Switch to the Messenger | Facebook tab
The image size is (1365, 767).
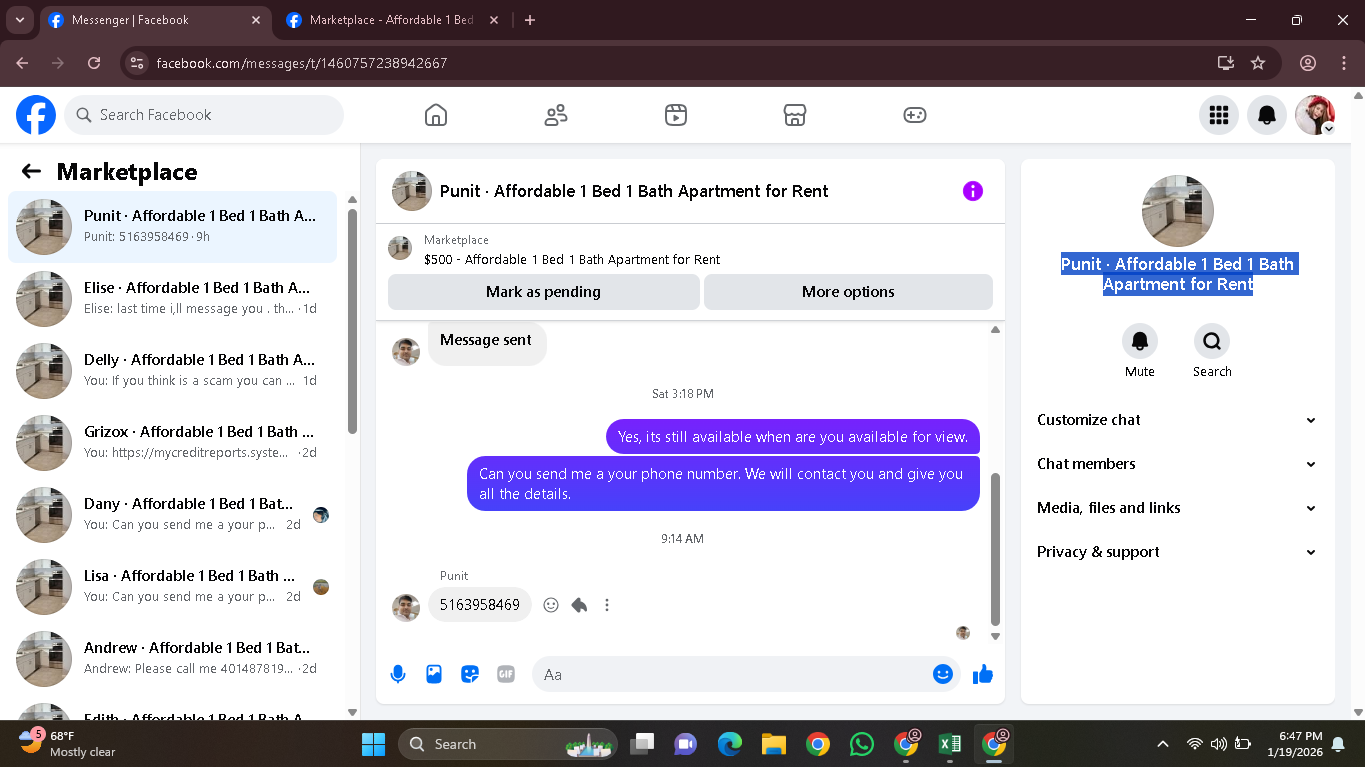[156, 20]
